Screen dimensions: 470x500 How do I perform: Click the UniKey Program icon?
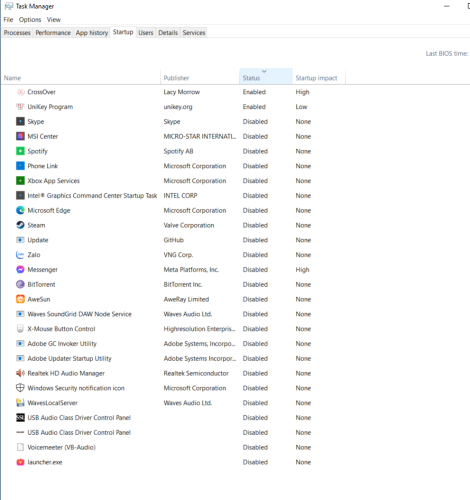(20, 107)
